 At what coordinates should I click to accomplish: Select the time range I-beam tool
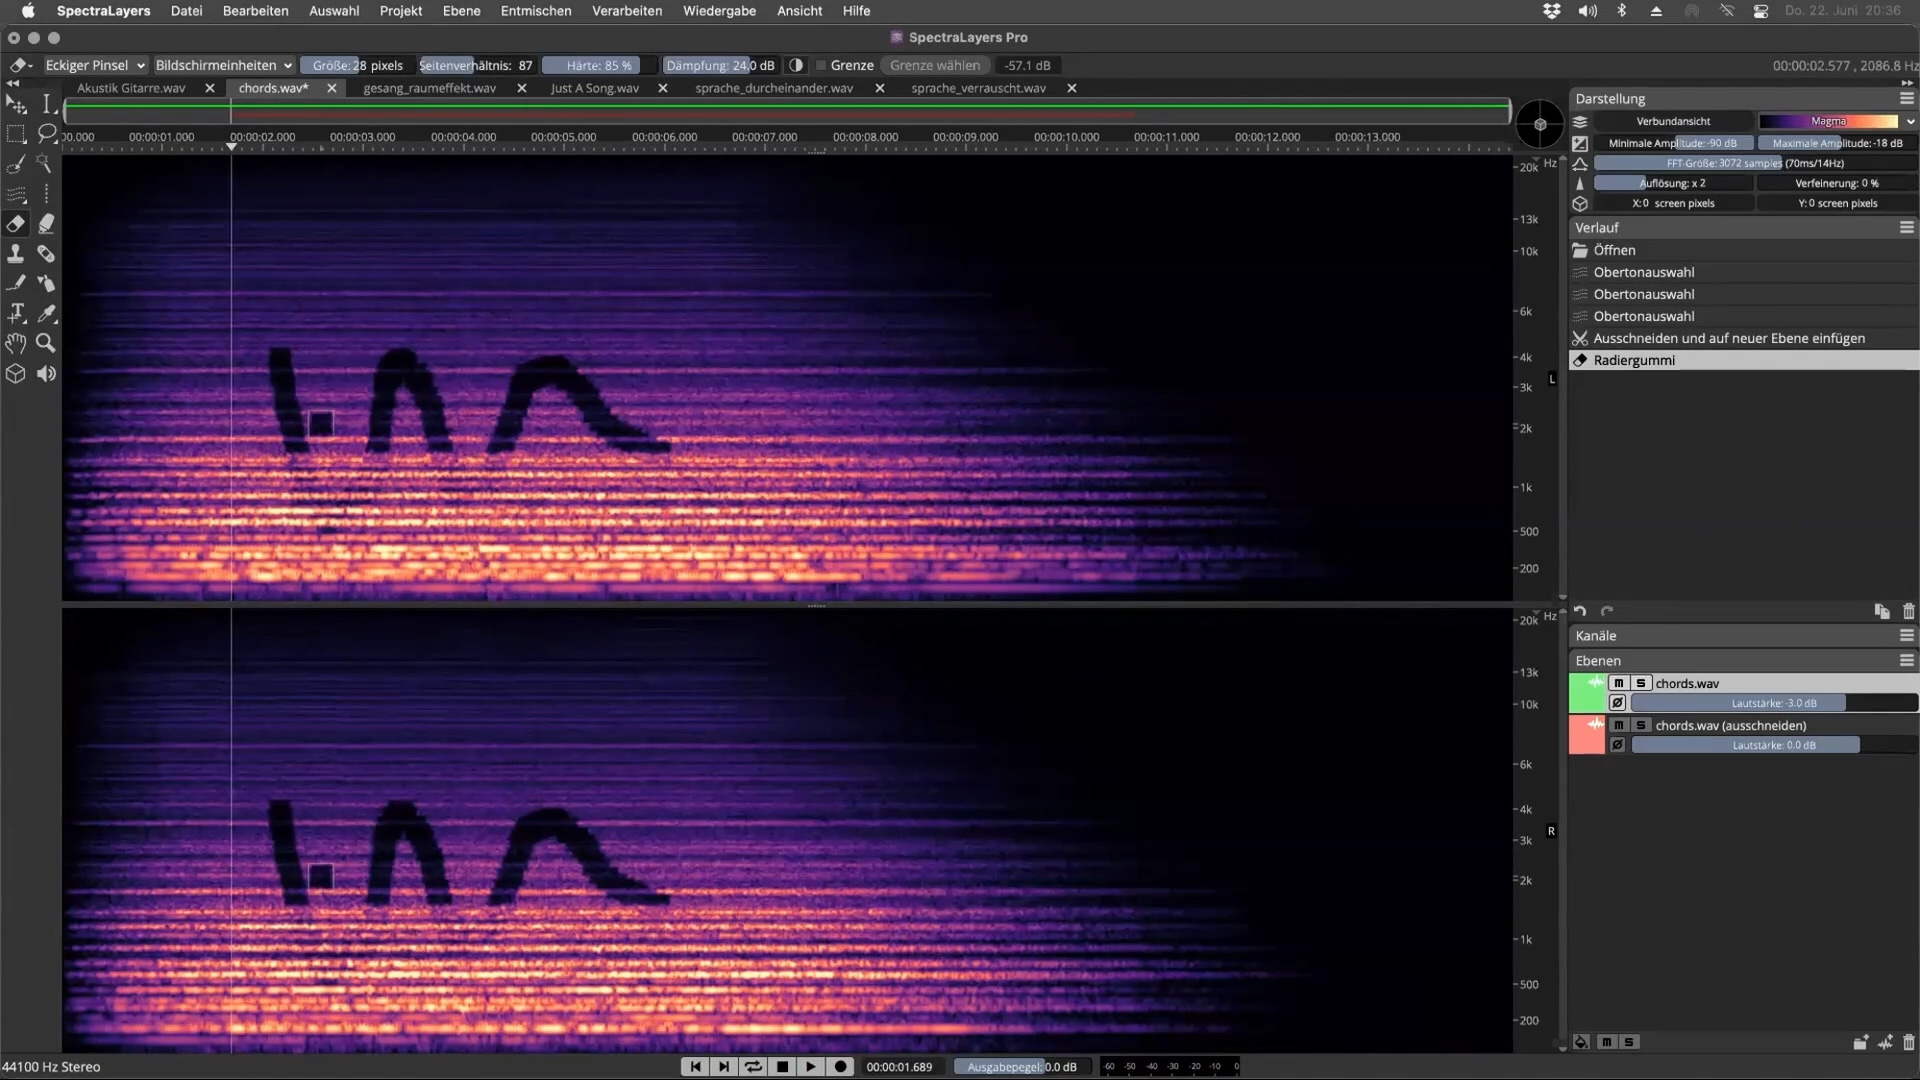[x=46, y=105]
